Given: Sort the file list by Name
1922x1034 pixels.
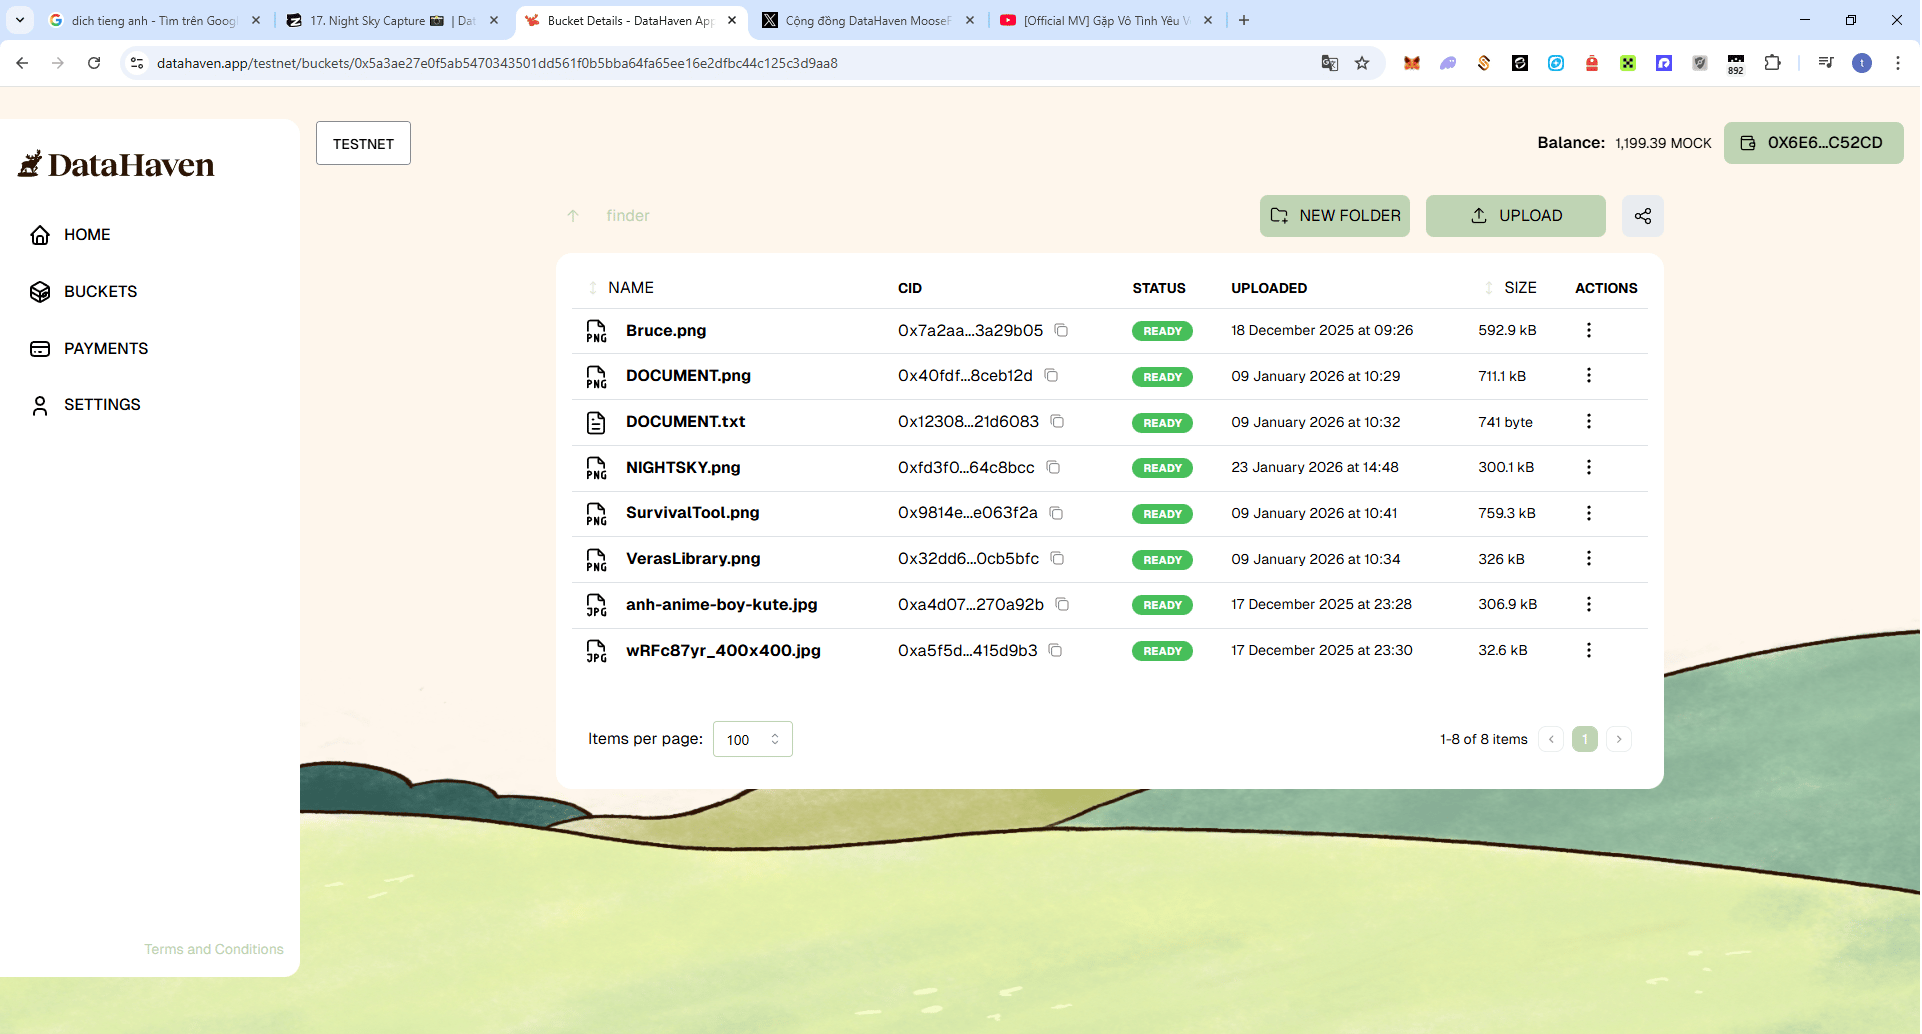Looking at the screenshot, I should [x=630, y=288].
